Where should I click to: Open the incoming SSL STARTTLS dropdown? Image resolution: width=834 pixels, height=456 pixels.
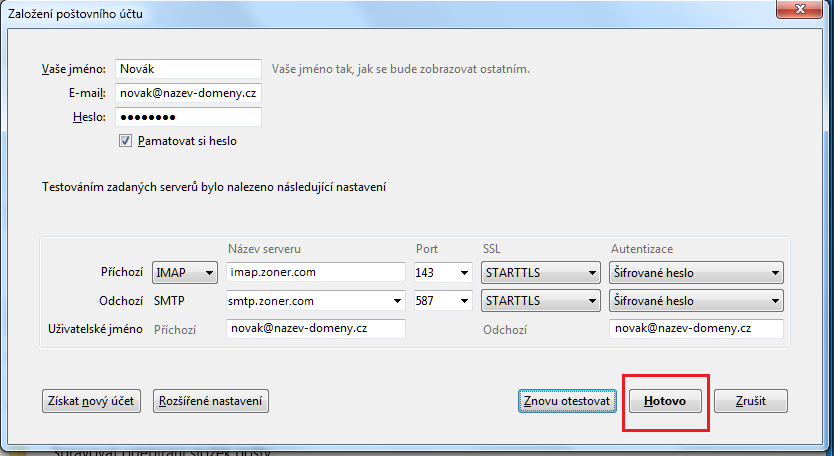coord(540,273)
